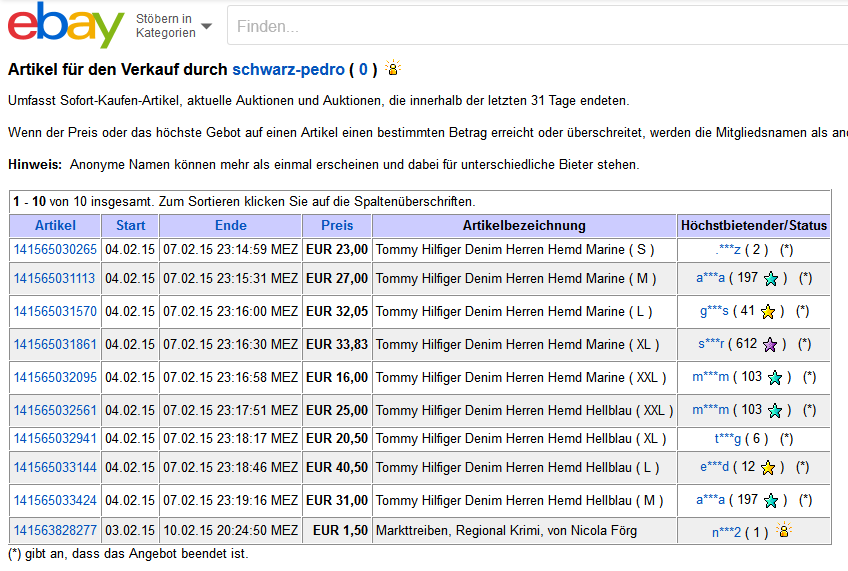
Task: Open bidder link t***g
Action: (728, 439)
